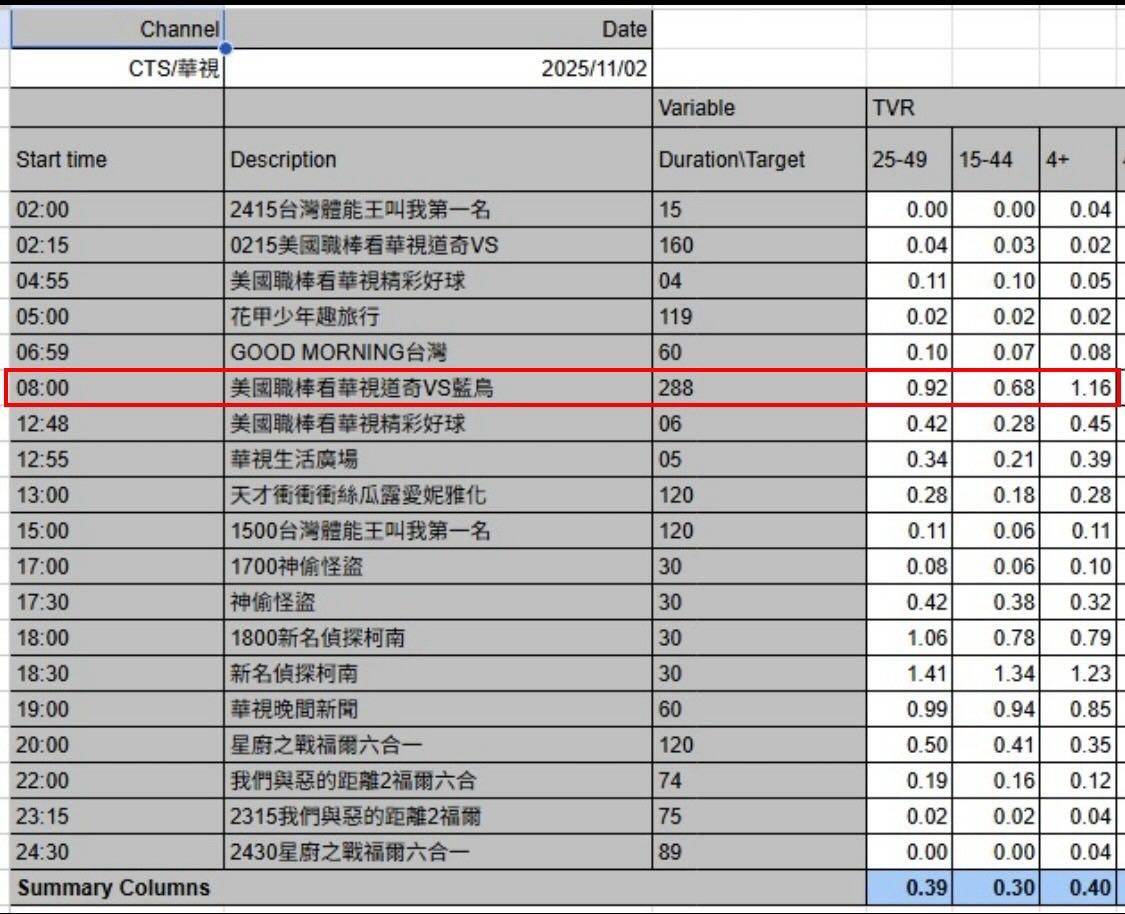Image resolution: width=1125 pixels, height=914 pixels.
Task: Select the Description column header
Action: [x=438, y=160]
